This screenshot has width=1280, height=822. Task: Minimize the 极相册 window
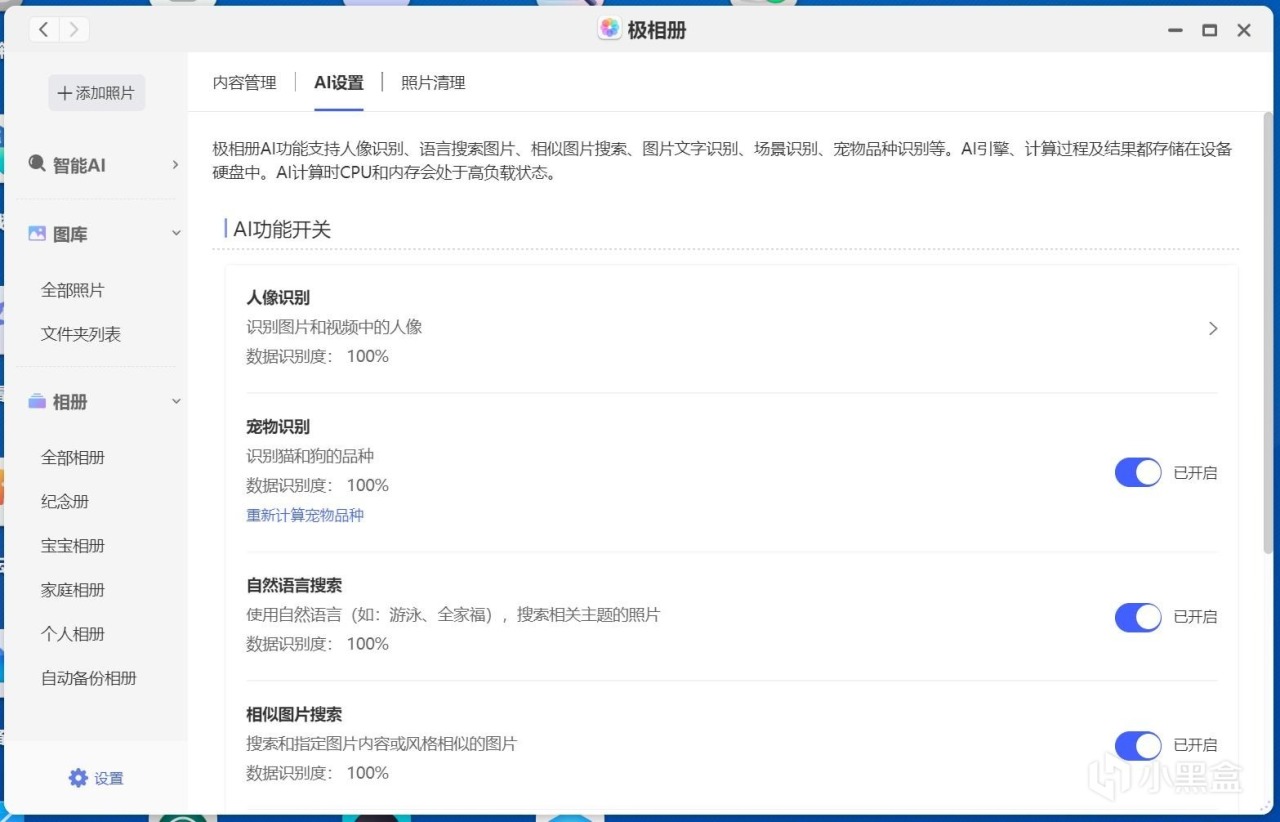click(x=1175, y=30)
